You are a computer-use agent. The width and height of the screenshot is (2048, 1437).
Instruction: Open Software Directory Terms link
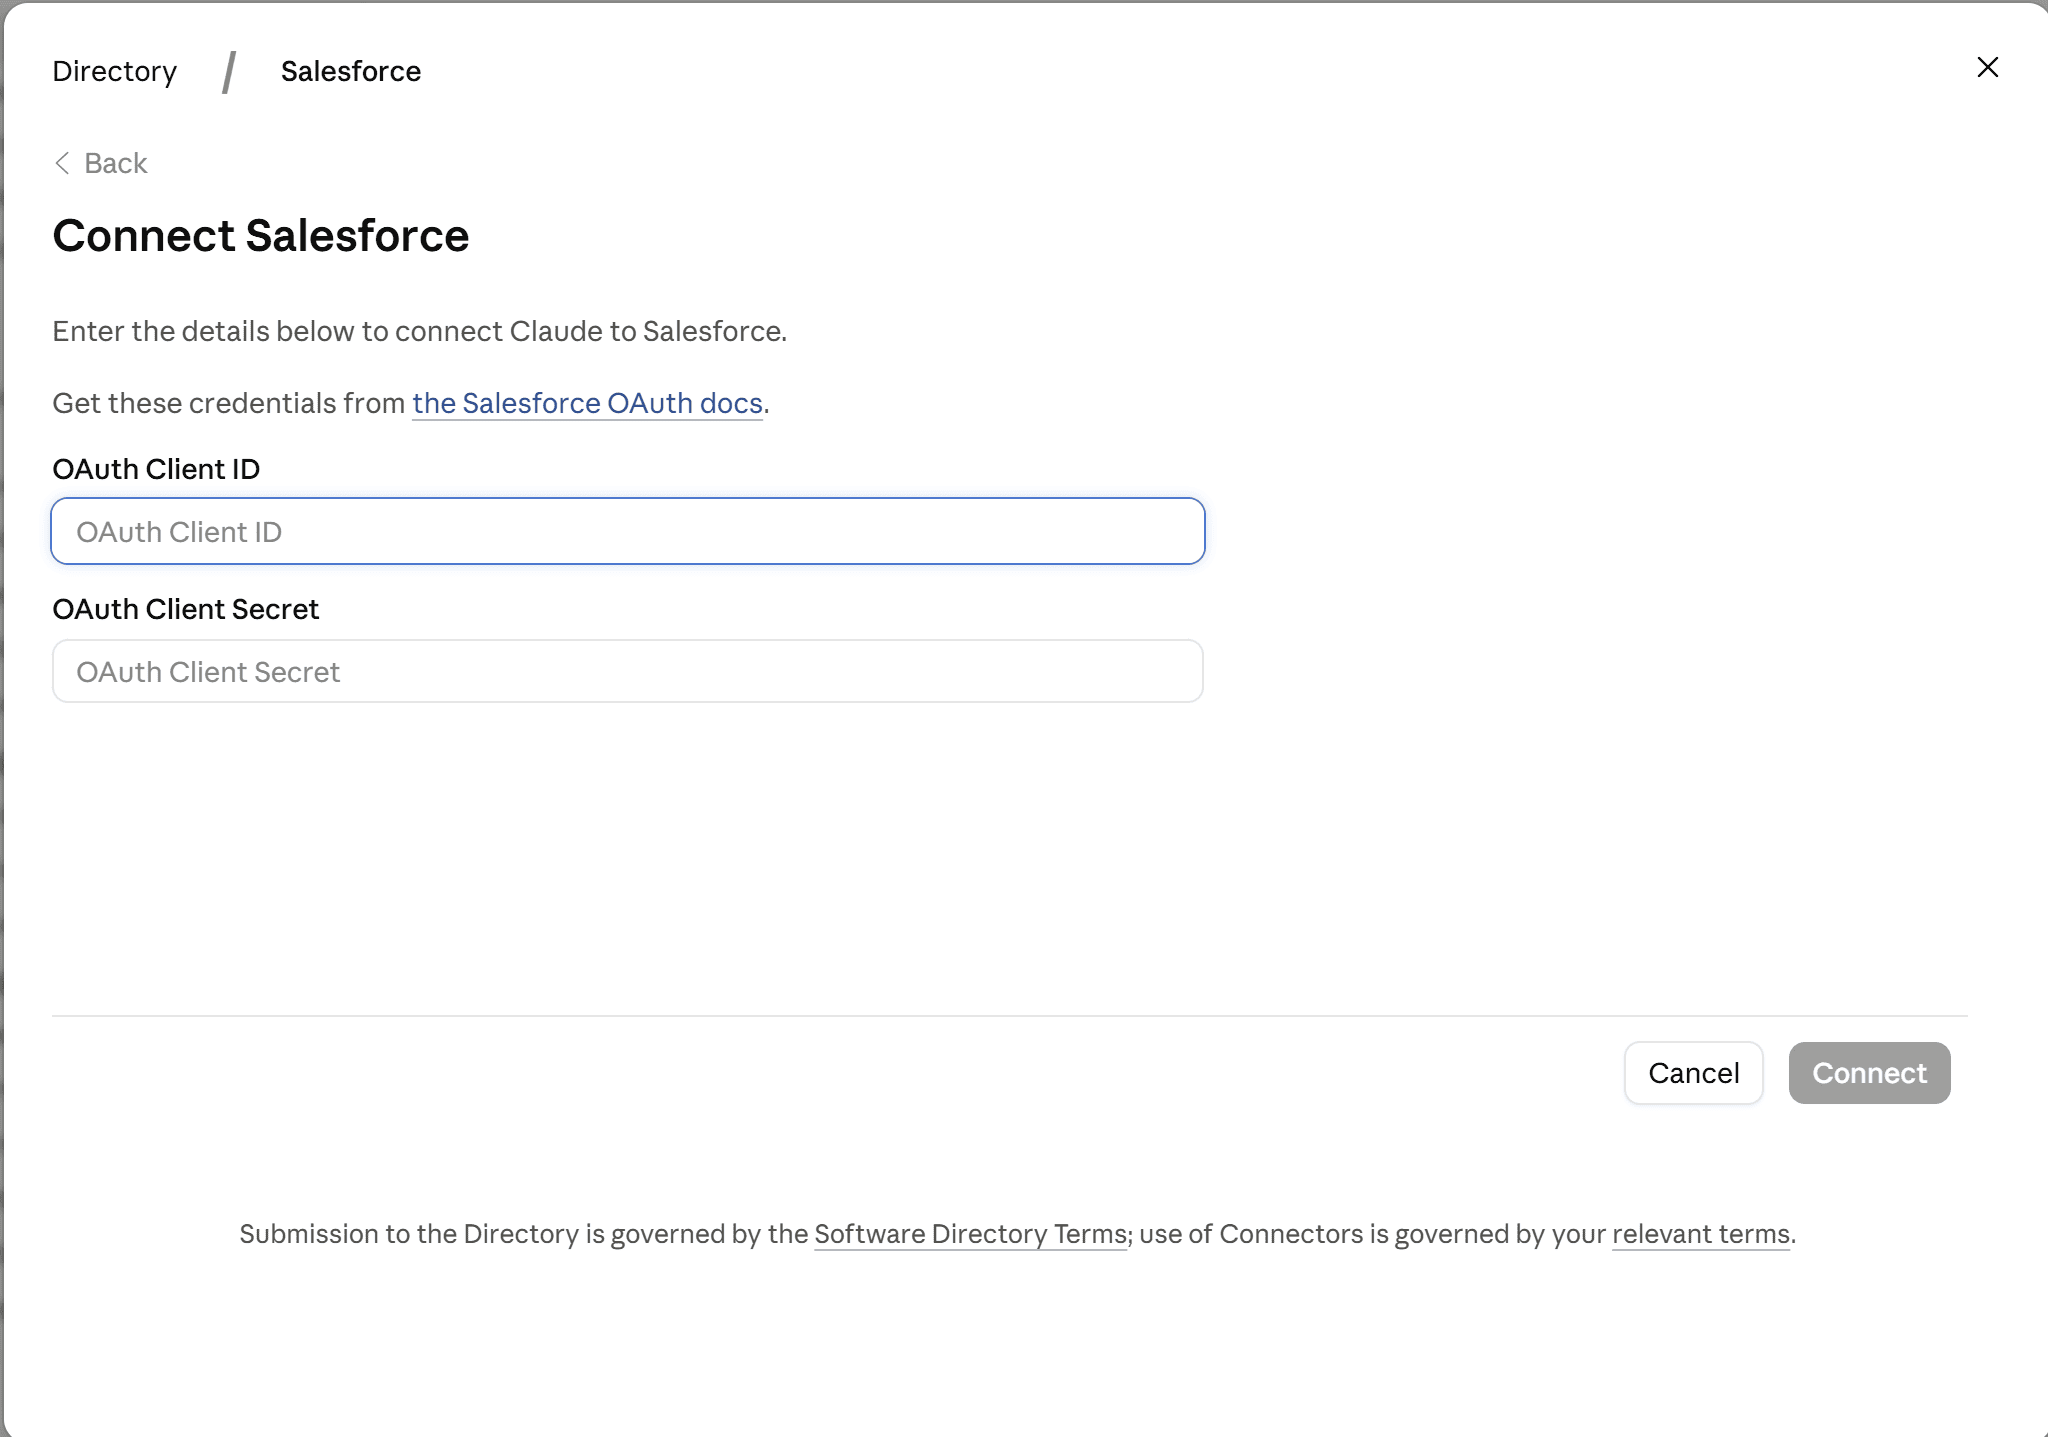coord(971,1234)
